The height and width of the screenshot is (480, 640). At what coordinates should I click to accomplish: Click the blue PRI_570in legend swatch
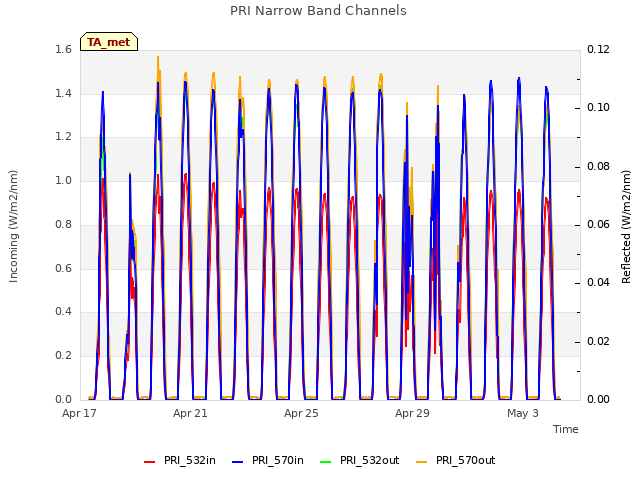(x=238, y=462)
